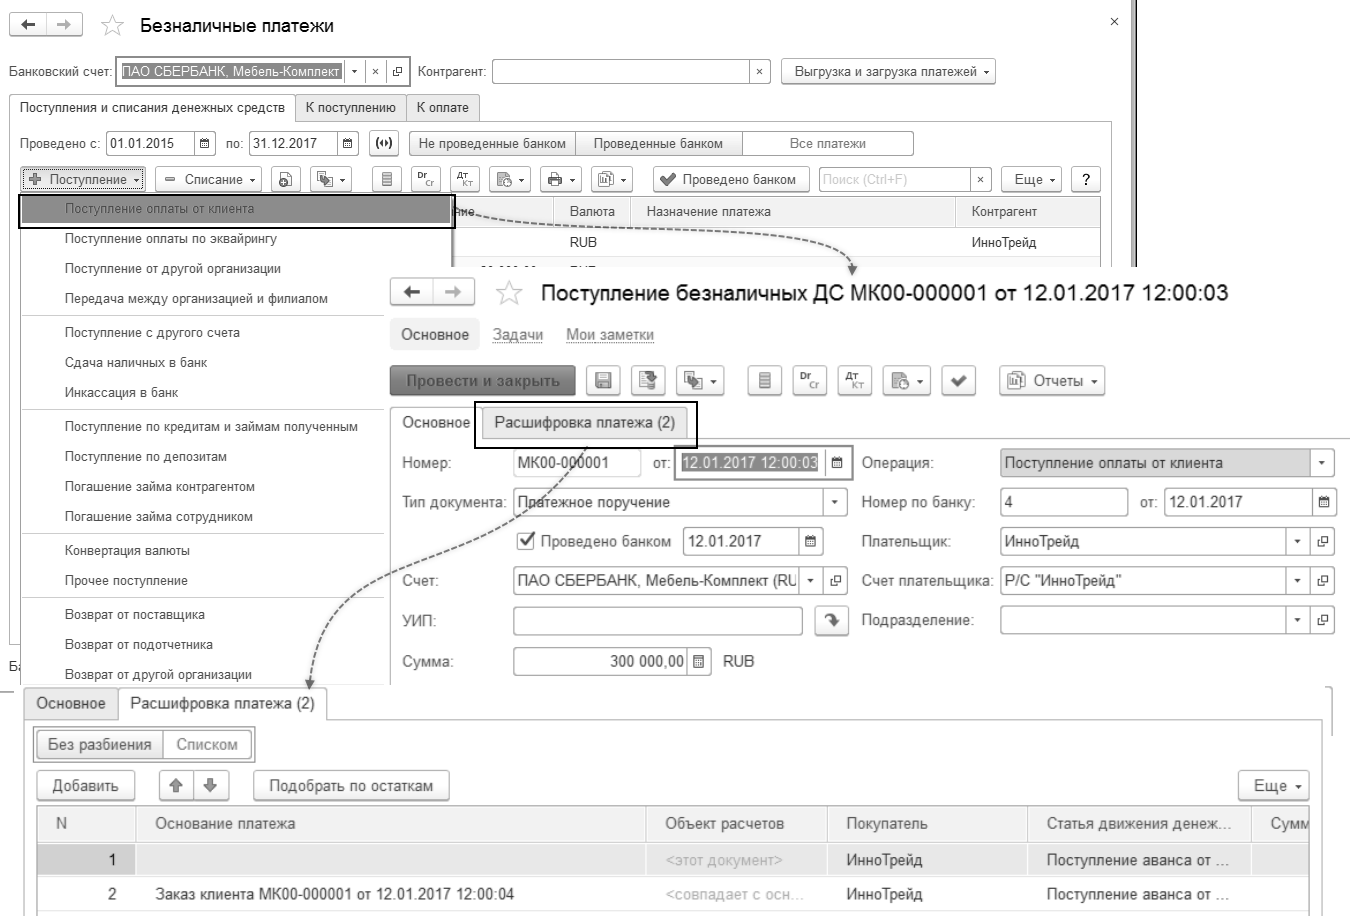Choose Поступление оплаты по эквайрингу
The height and width of the screenshot is (916, 1350).
coord(171,239)
